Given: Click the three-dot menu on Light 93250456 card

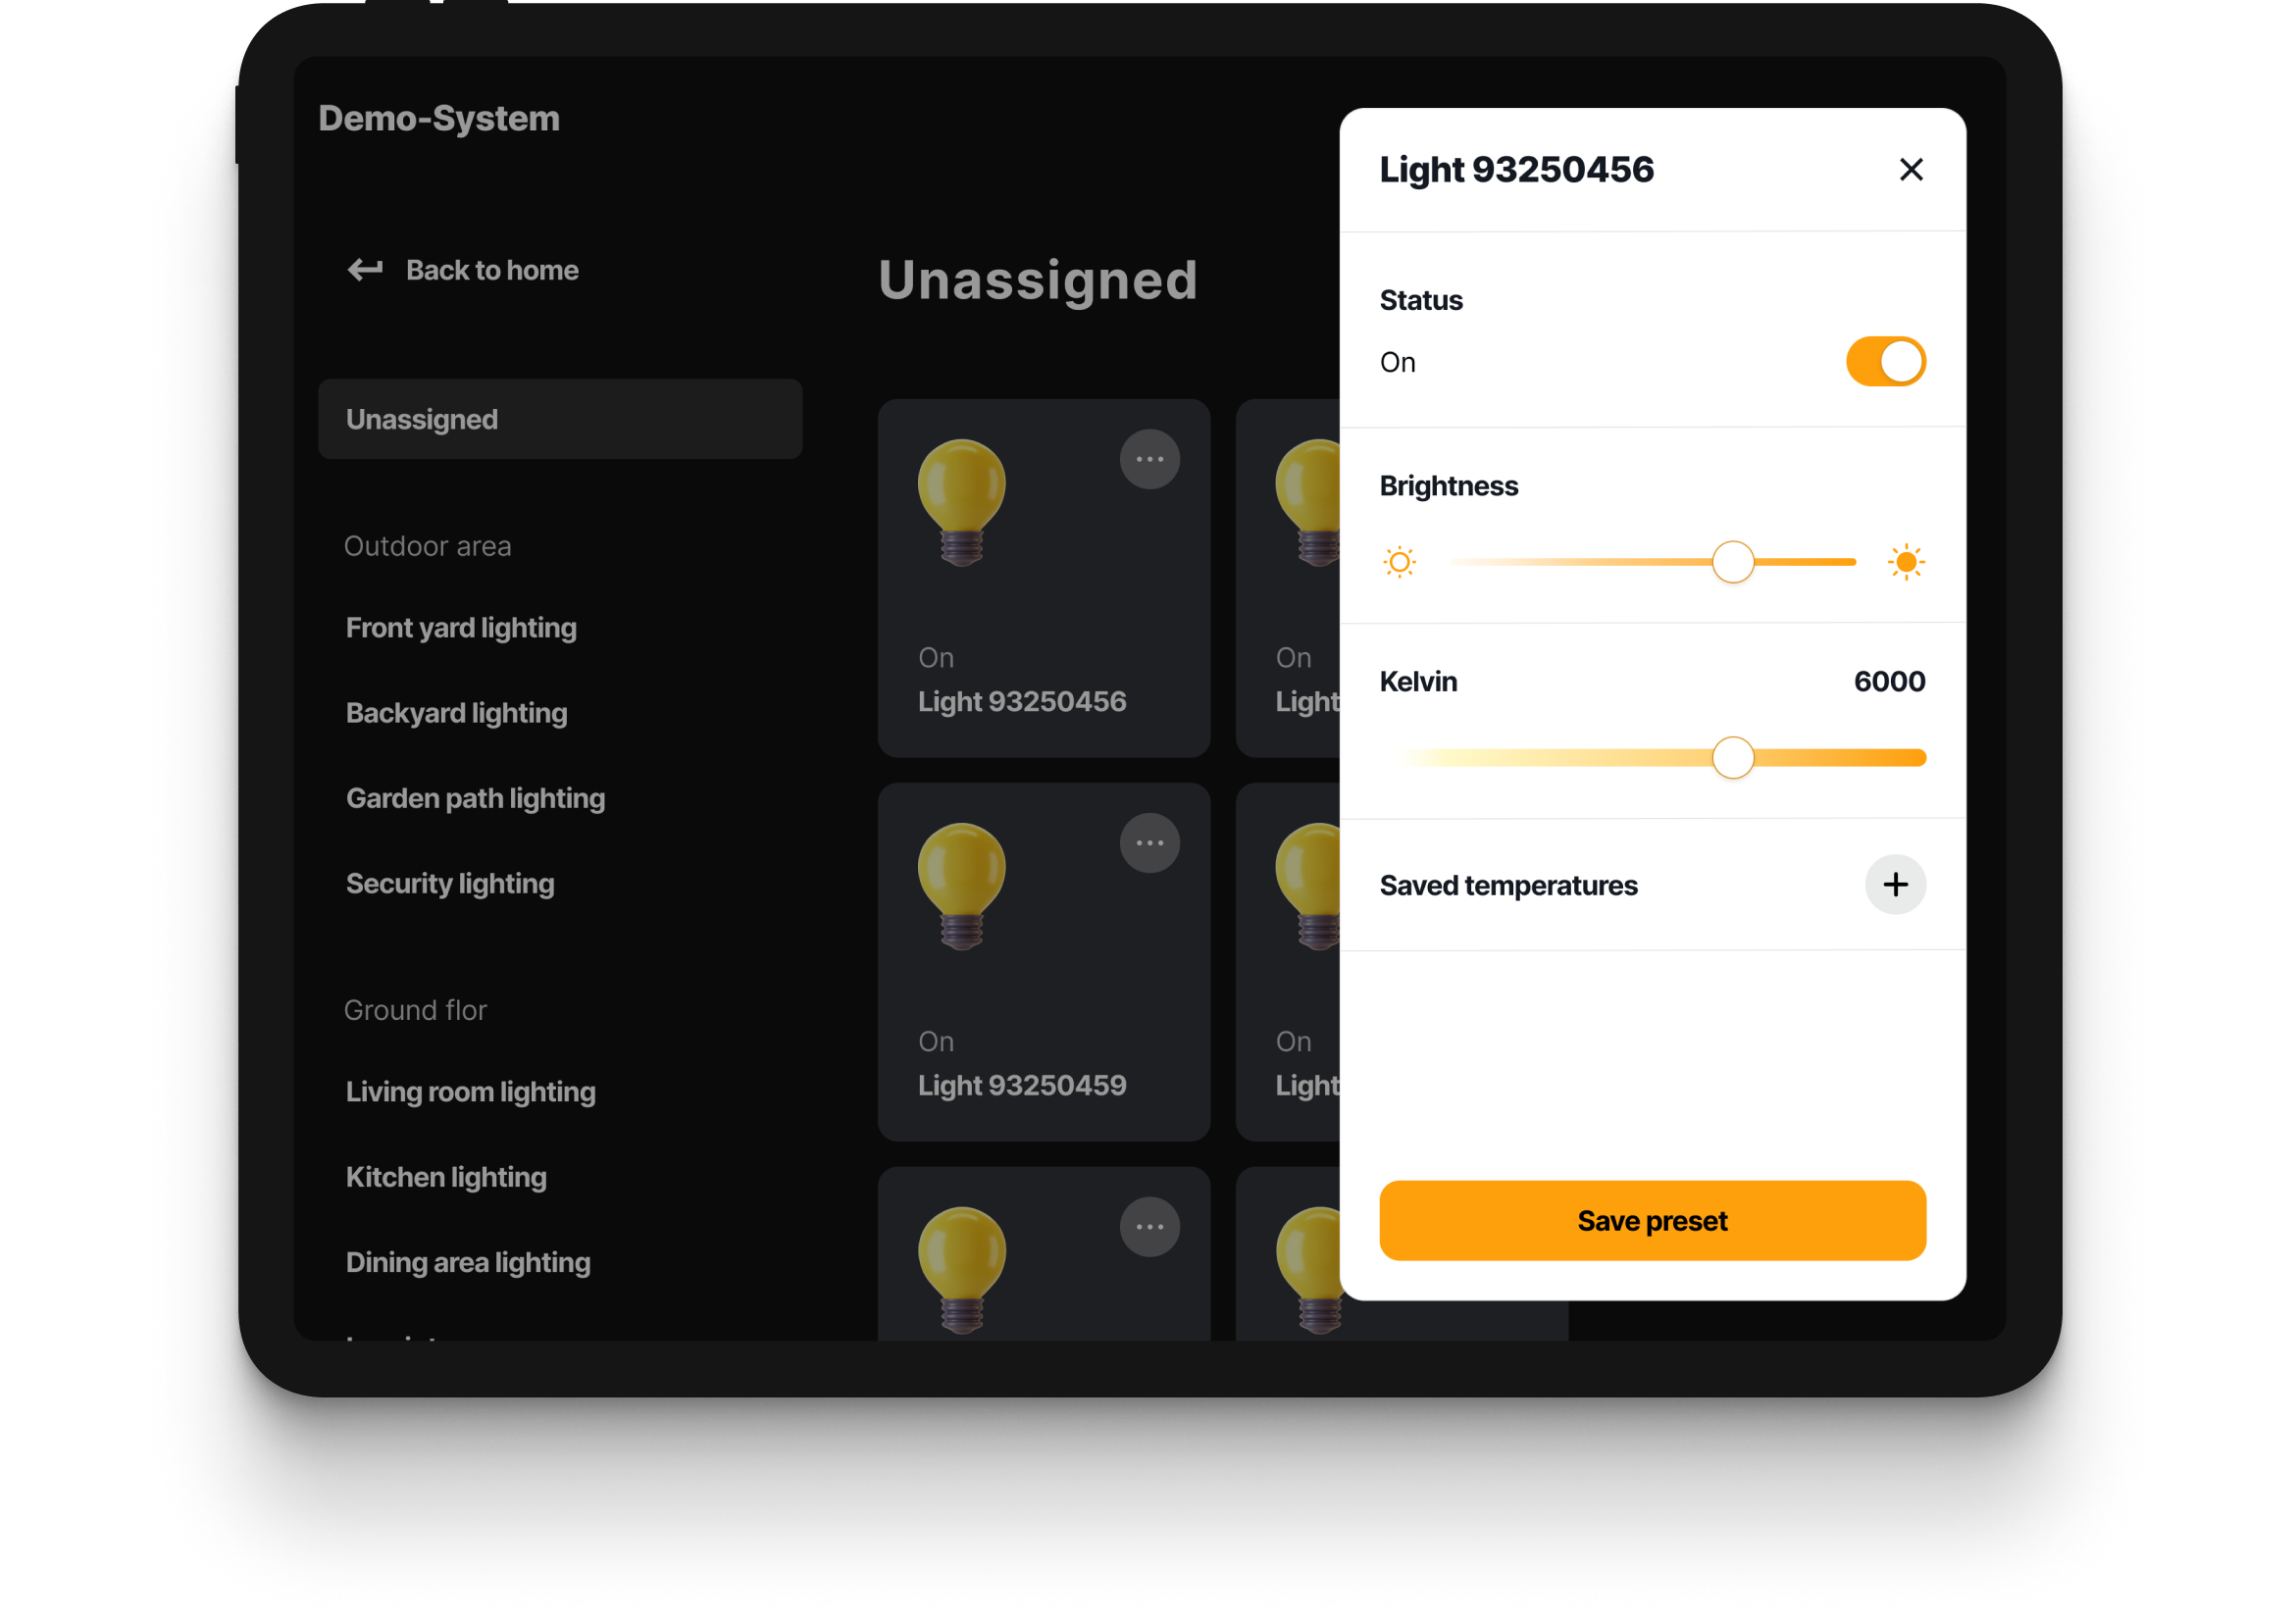Looking at the screenshot, I should [1149, 461].
